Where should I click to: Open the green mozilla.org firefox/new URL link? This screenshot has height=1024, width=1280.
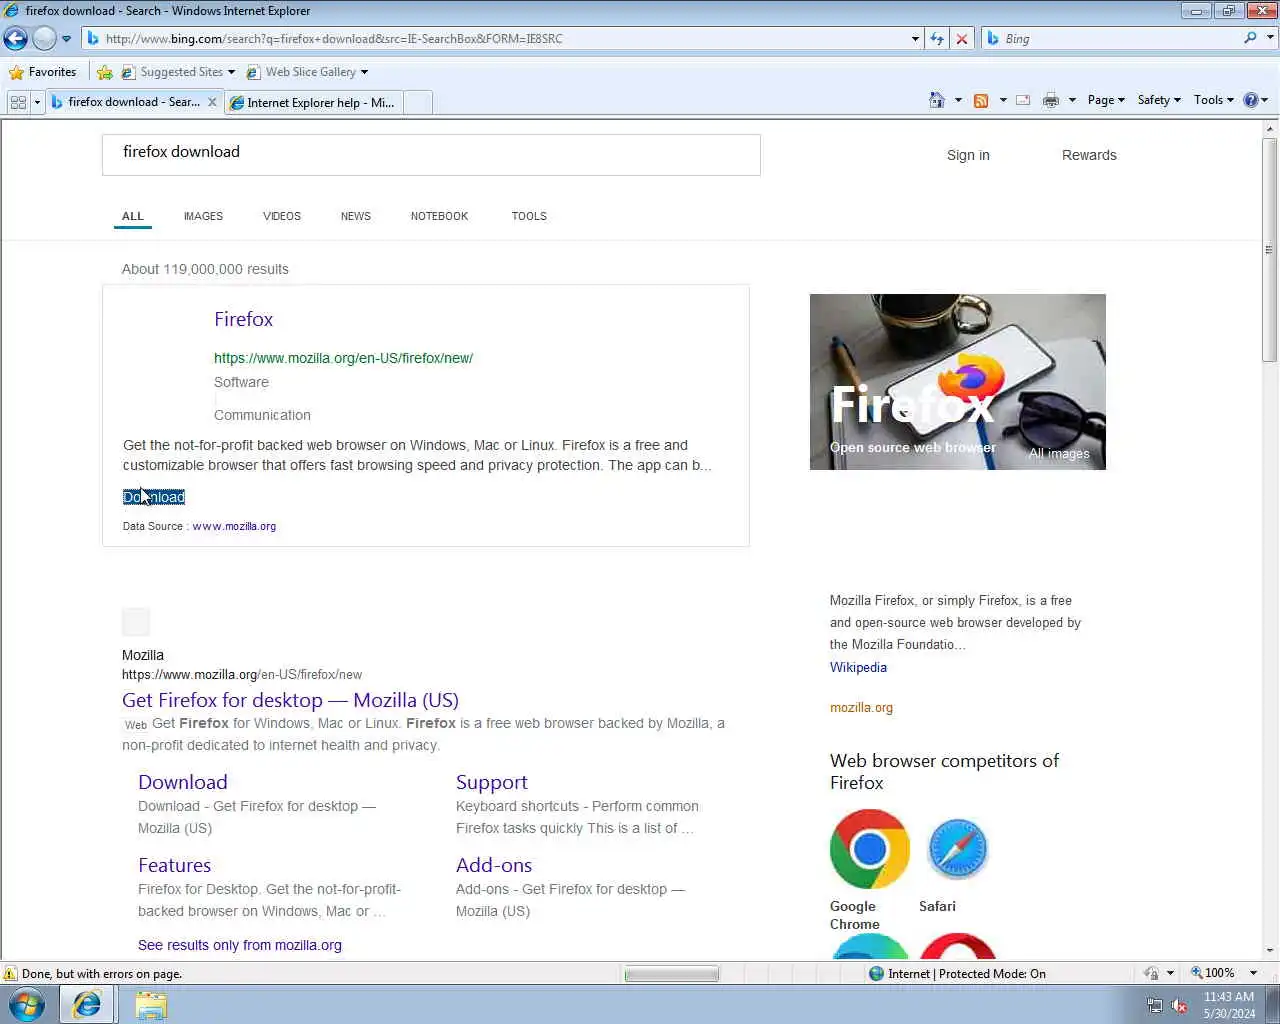pyautogui.click(x=343, y=358)
